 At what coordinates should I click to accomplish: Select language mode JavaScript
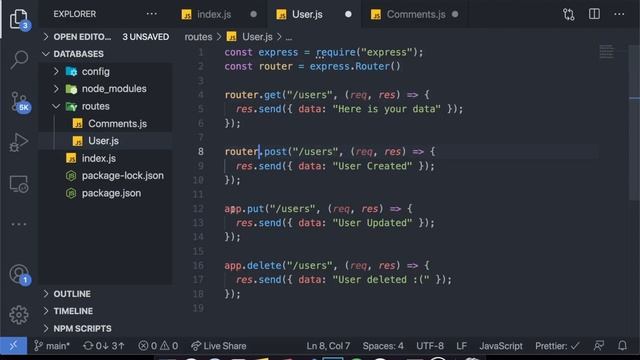501,346
